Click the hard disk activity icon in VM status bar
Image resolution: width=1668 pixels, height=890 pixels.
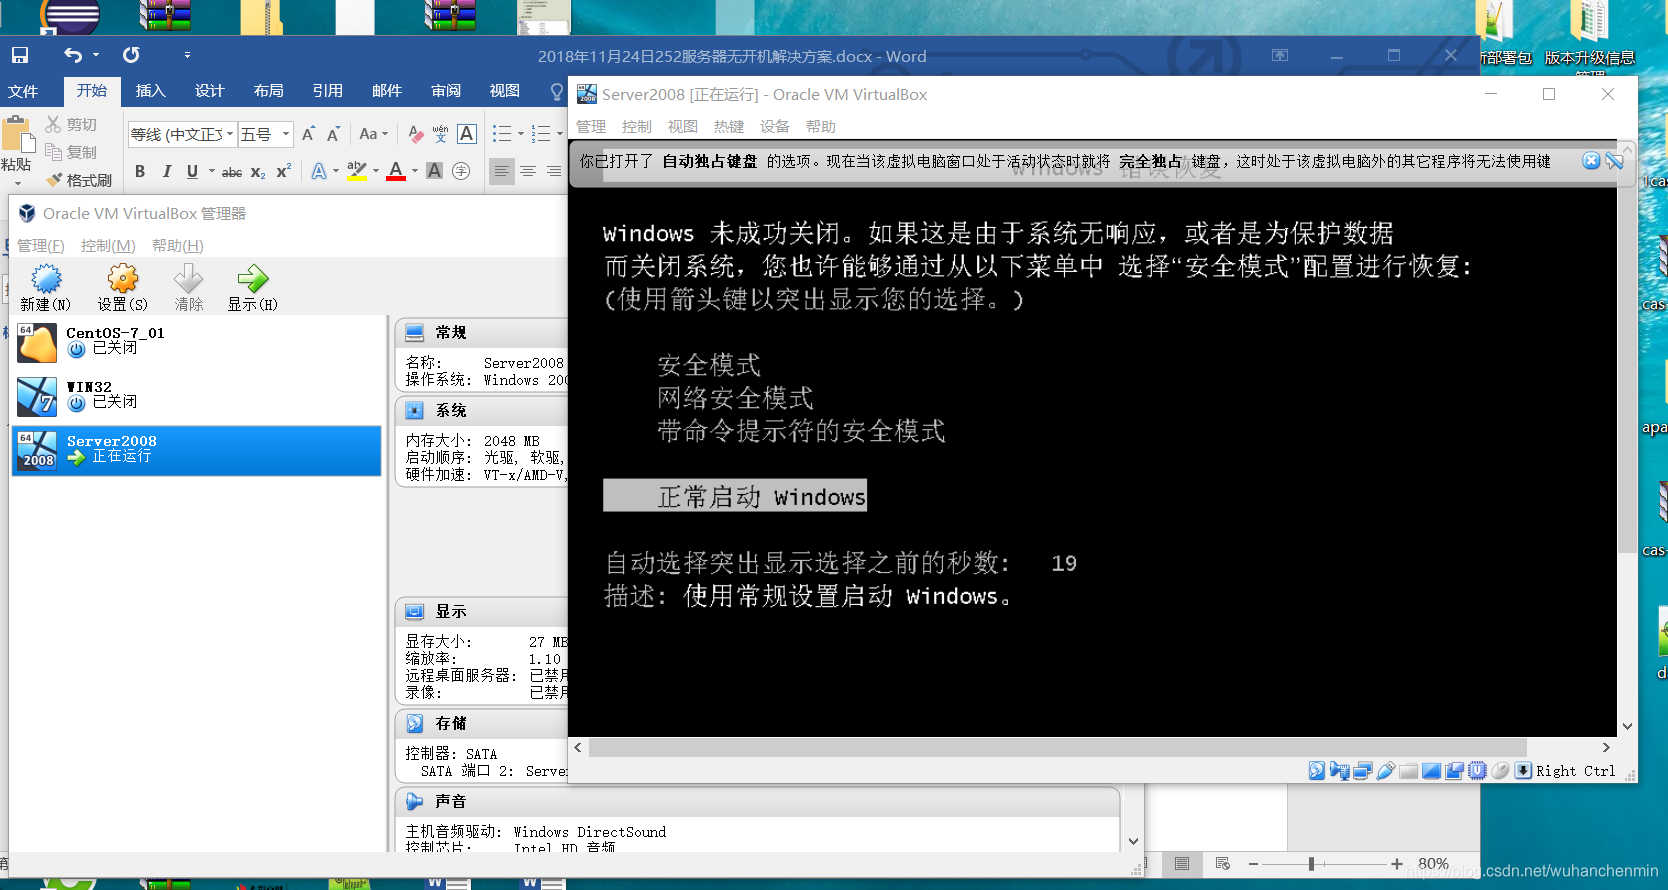tap(1317, 770)
